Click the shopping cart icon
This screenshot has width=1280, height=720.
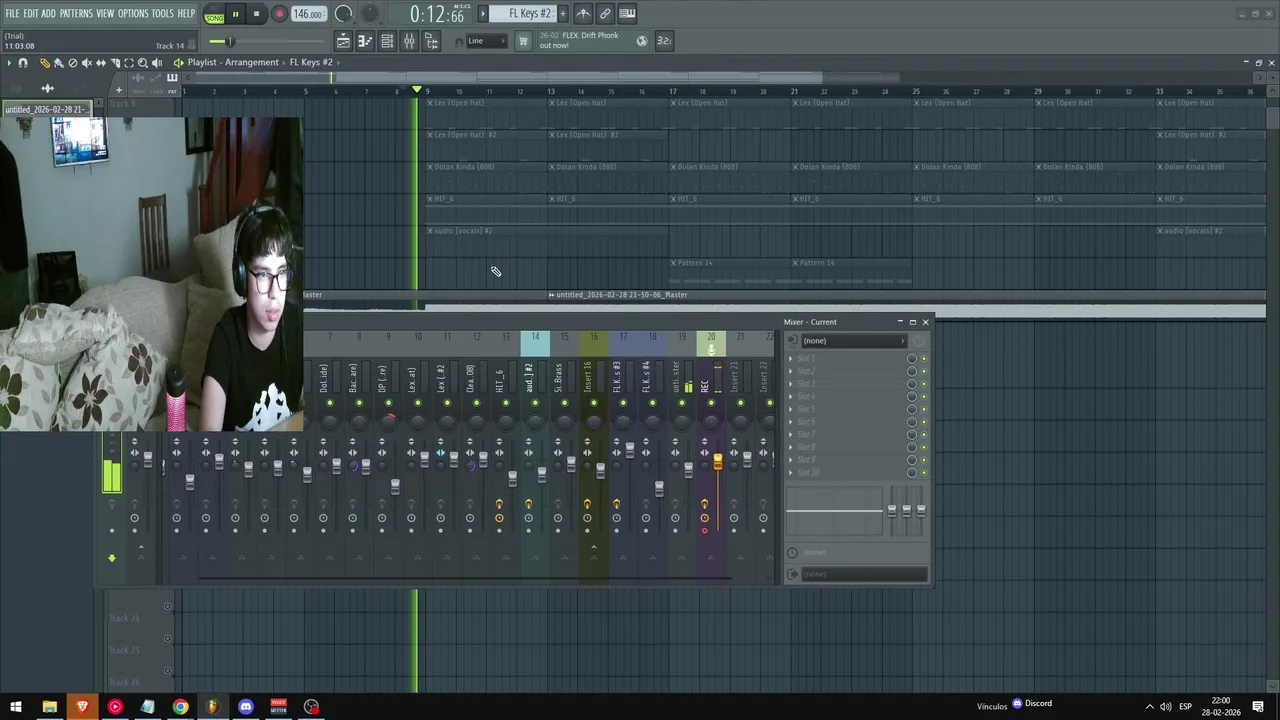(522, 41)
